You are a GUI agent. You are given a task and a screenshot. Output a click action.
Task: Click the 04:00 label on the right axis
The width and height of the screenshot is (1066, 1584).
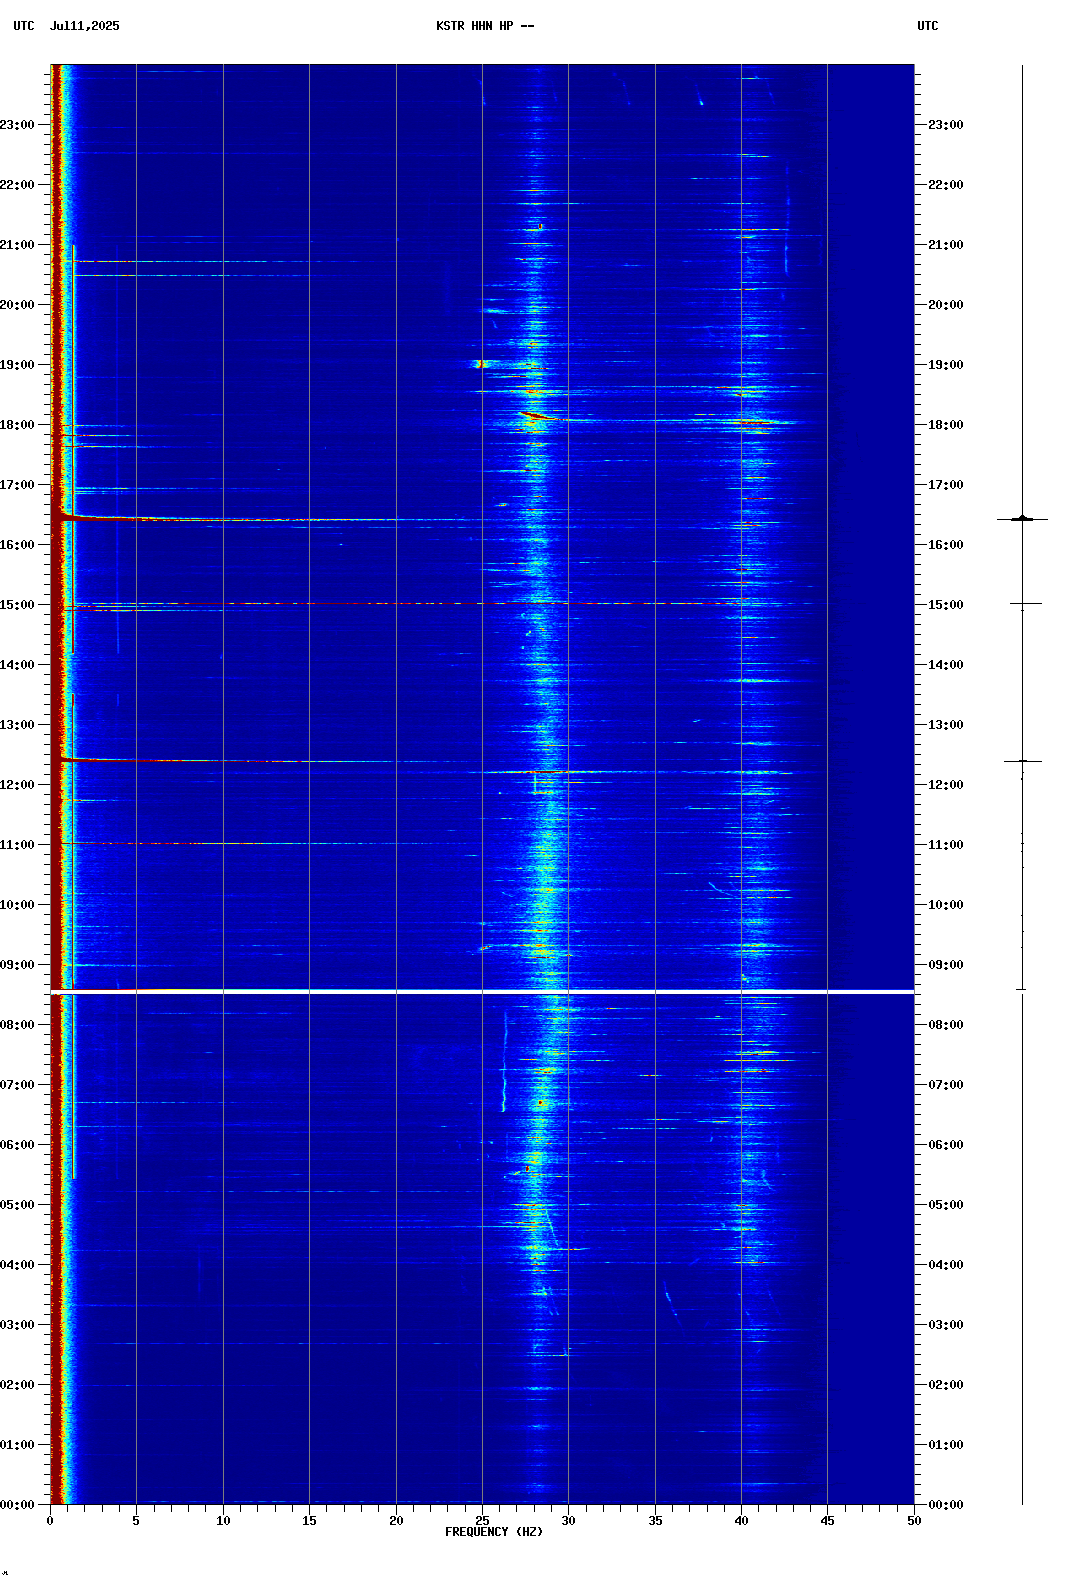tap(946, 1265)
